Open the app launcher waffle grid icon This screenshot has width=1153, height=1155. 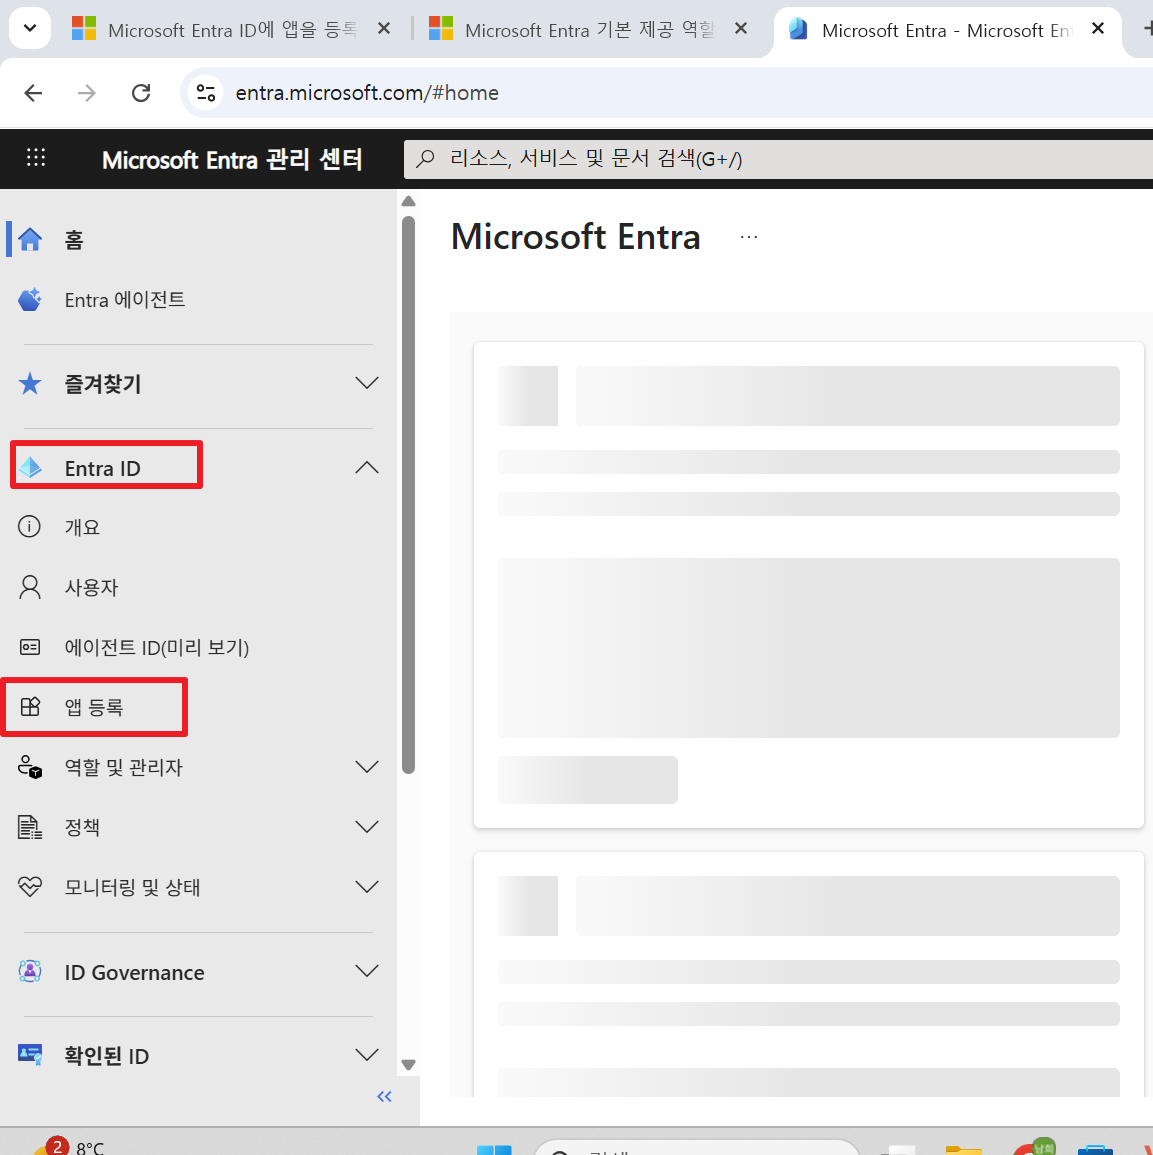35,158
